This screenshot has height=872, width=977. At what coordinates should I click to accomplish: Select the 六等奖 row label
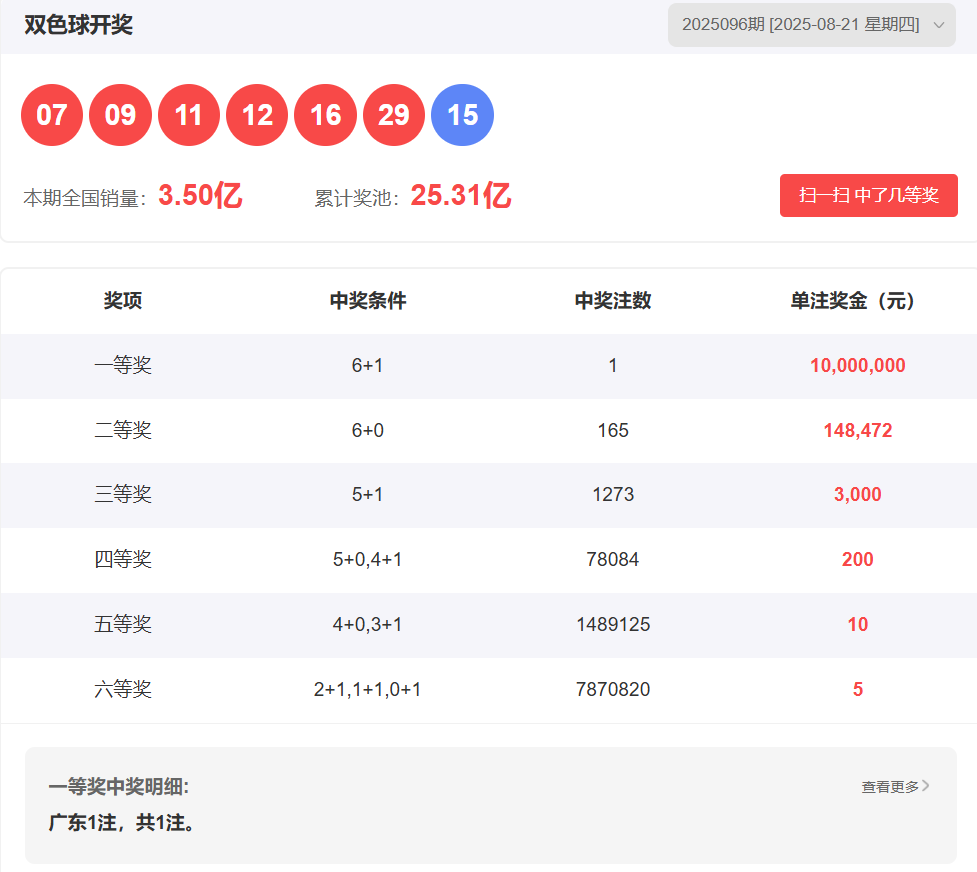[x=123, y=689]
